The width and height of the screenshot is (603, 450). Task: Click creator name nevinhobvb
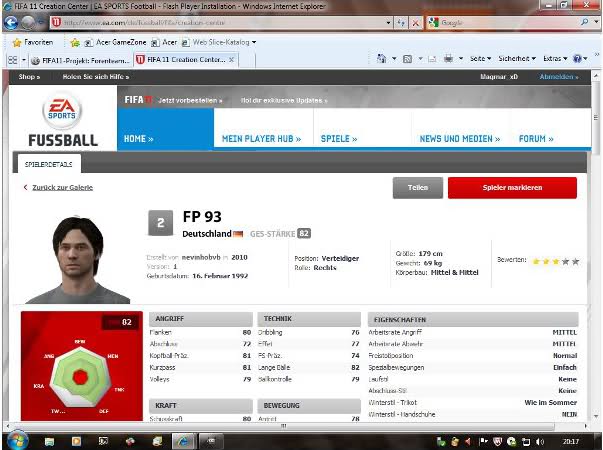pyautogui.click(x=201, y=257)
